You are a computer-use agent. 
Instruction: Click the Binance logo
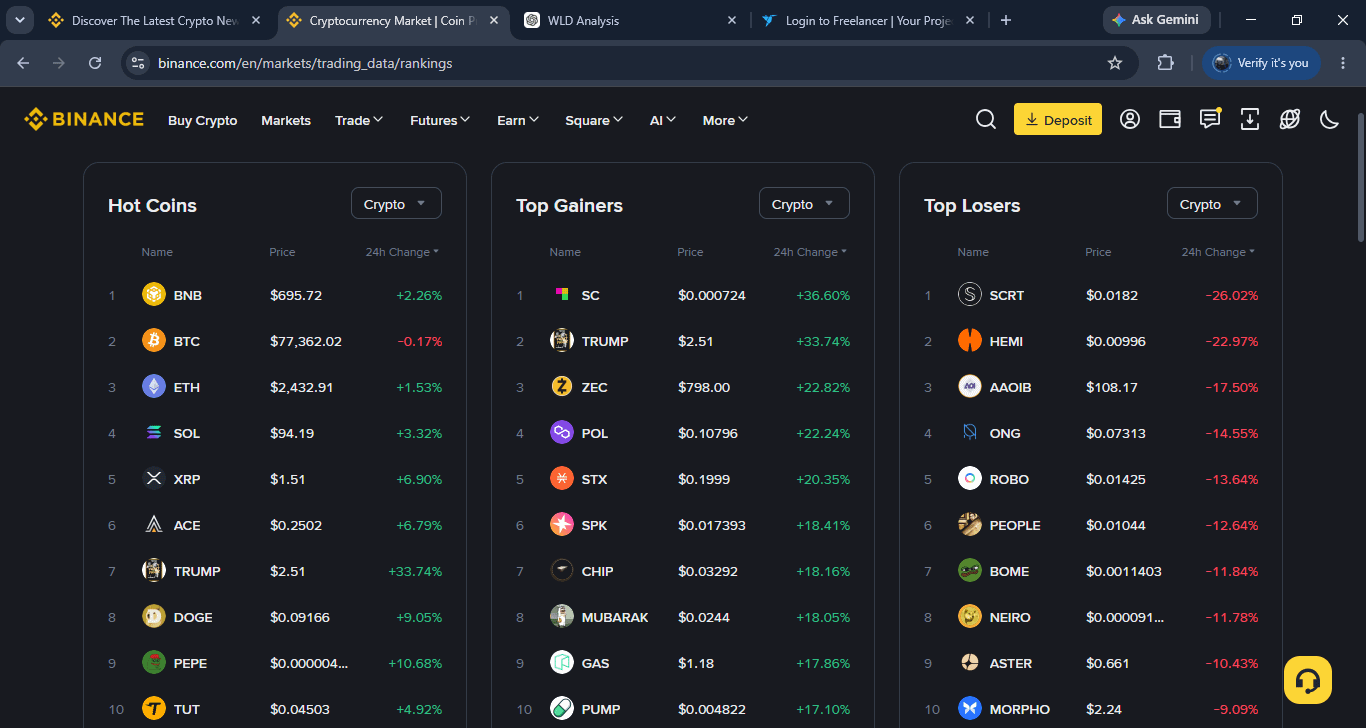[x=84, y=120]
